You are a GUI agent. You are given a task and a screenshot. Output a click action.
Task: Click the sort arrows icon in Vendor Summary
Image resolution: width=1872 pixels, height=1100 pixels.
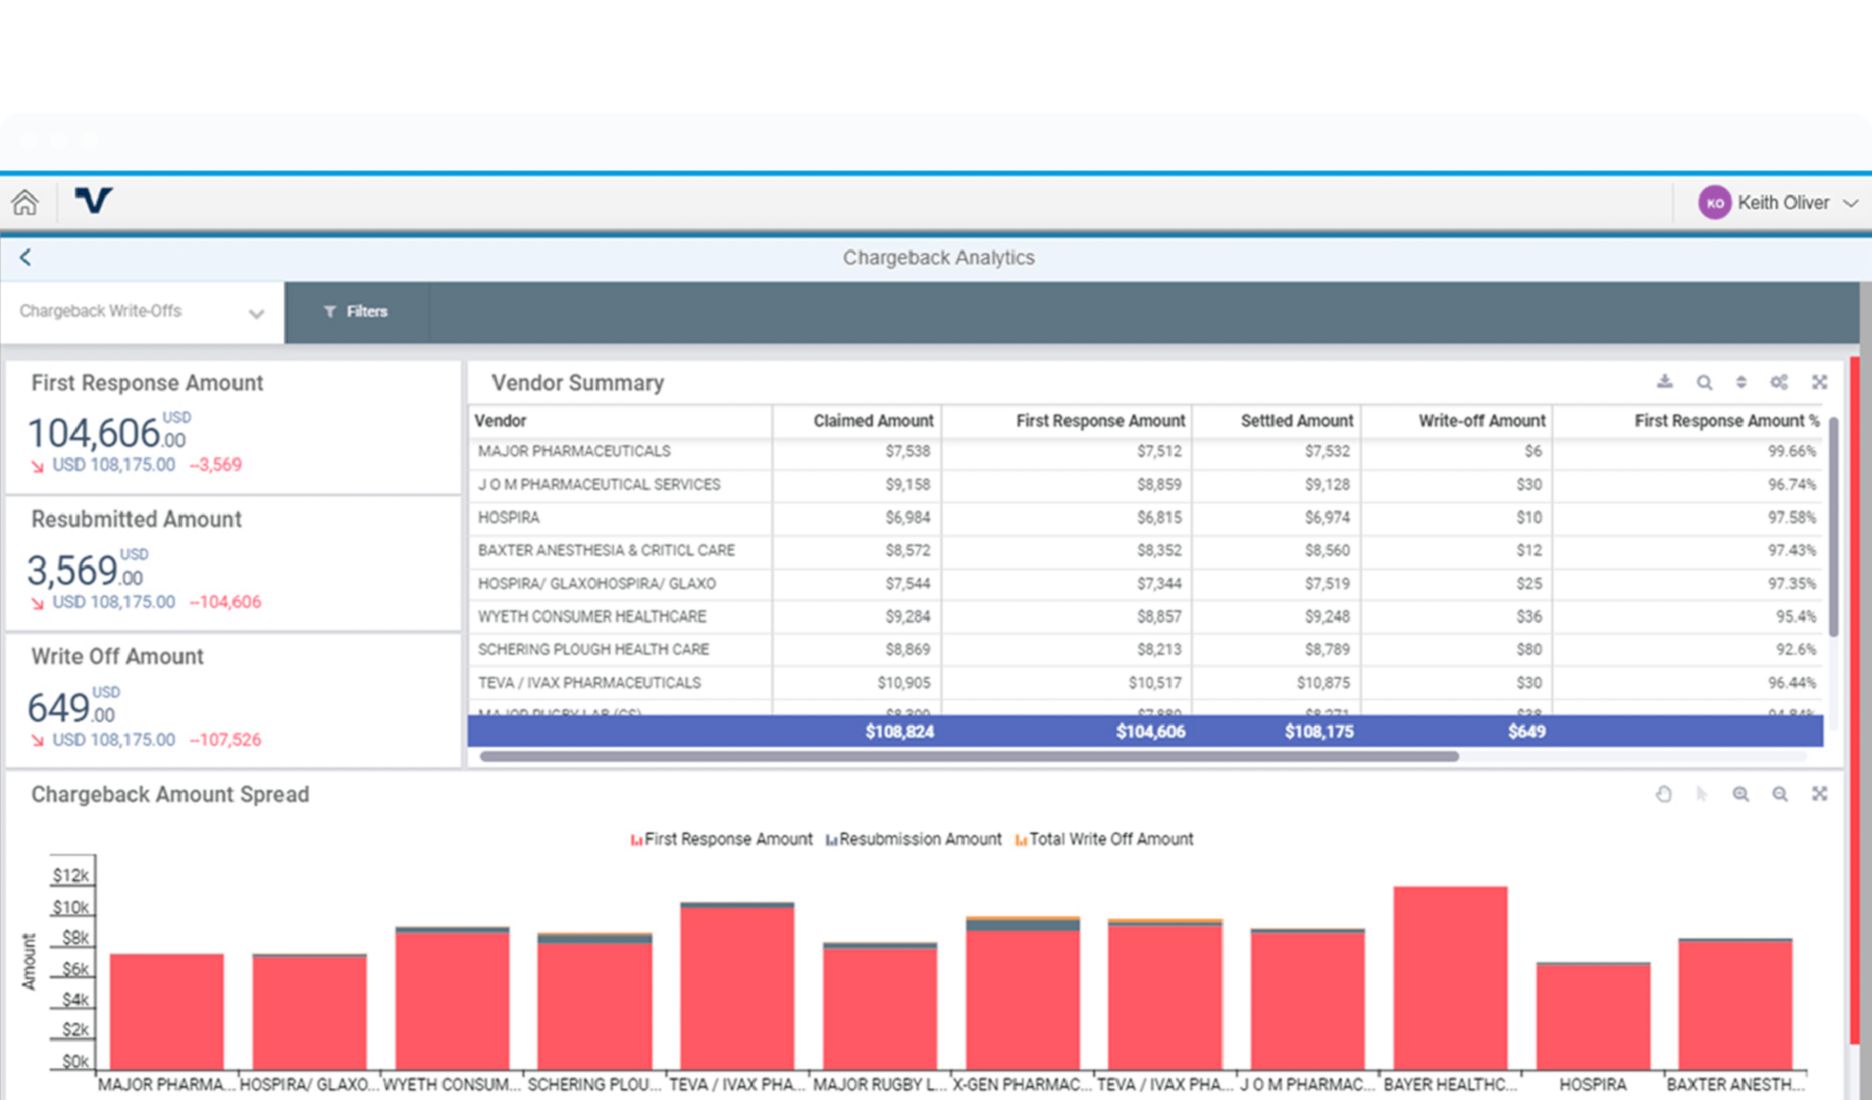[x=1741, y=382]
